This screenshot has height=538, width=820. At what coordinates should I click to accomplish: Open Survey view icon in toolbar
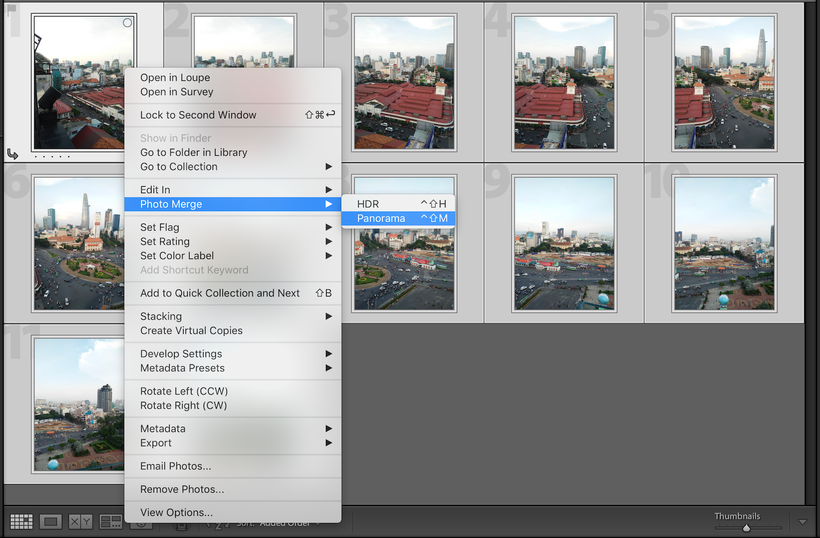click(x=110, y=522)
